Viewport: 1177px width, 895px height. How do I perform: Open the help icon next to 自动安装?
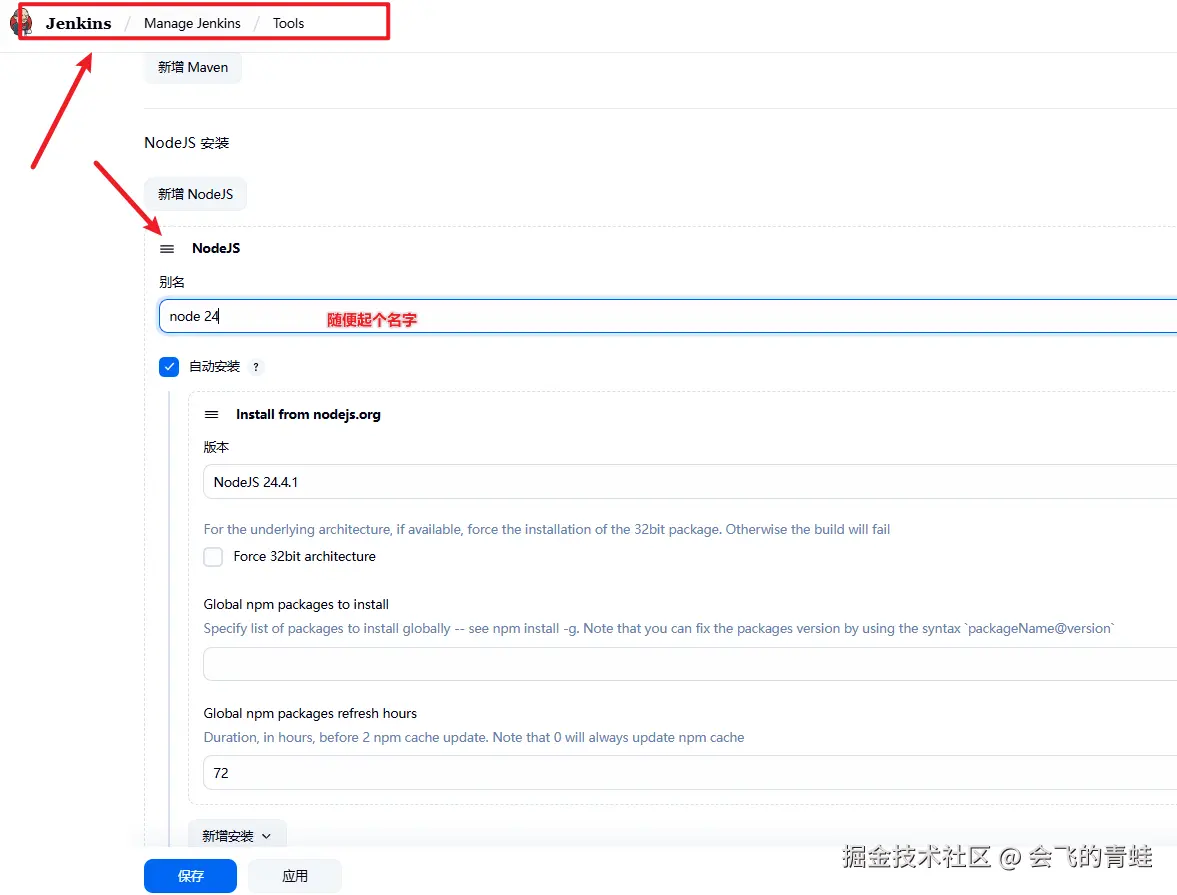pos(256,367)
